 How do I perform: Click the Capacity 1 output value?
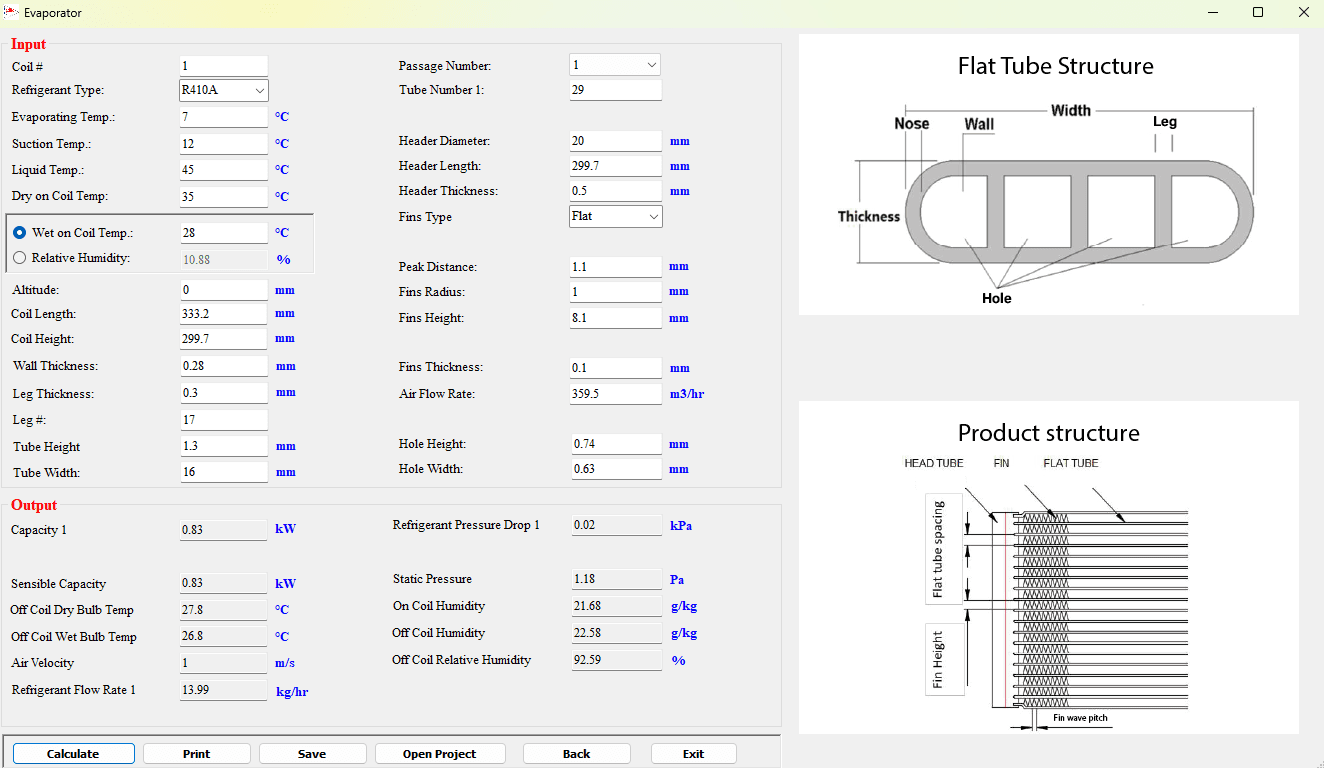[x=224, y=530]
